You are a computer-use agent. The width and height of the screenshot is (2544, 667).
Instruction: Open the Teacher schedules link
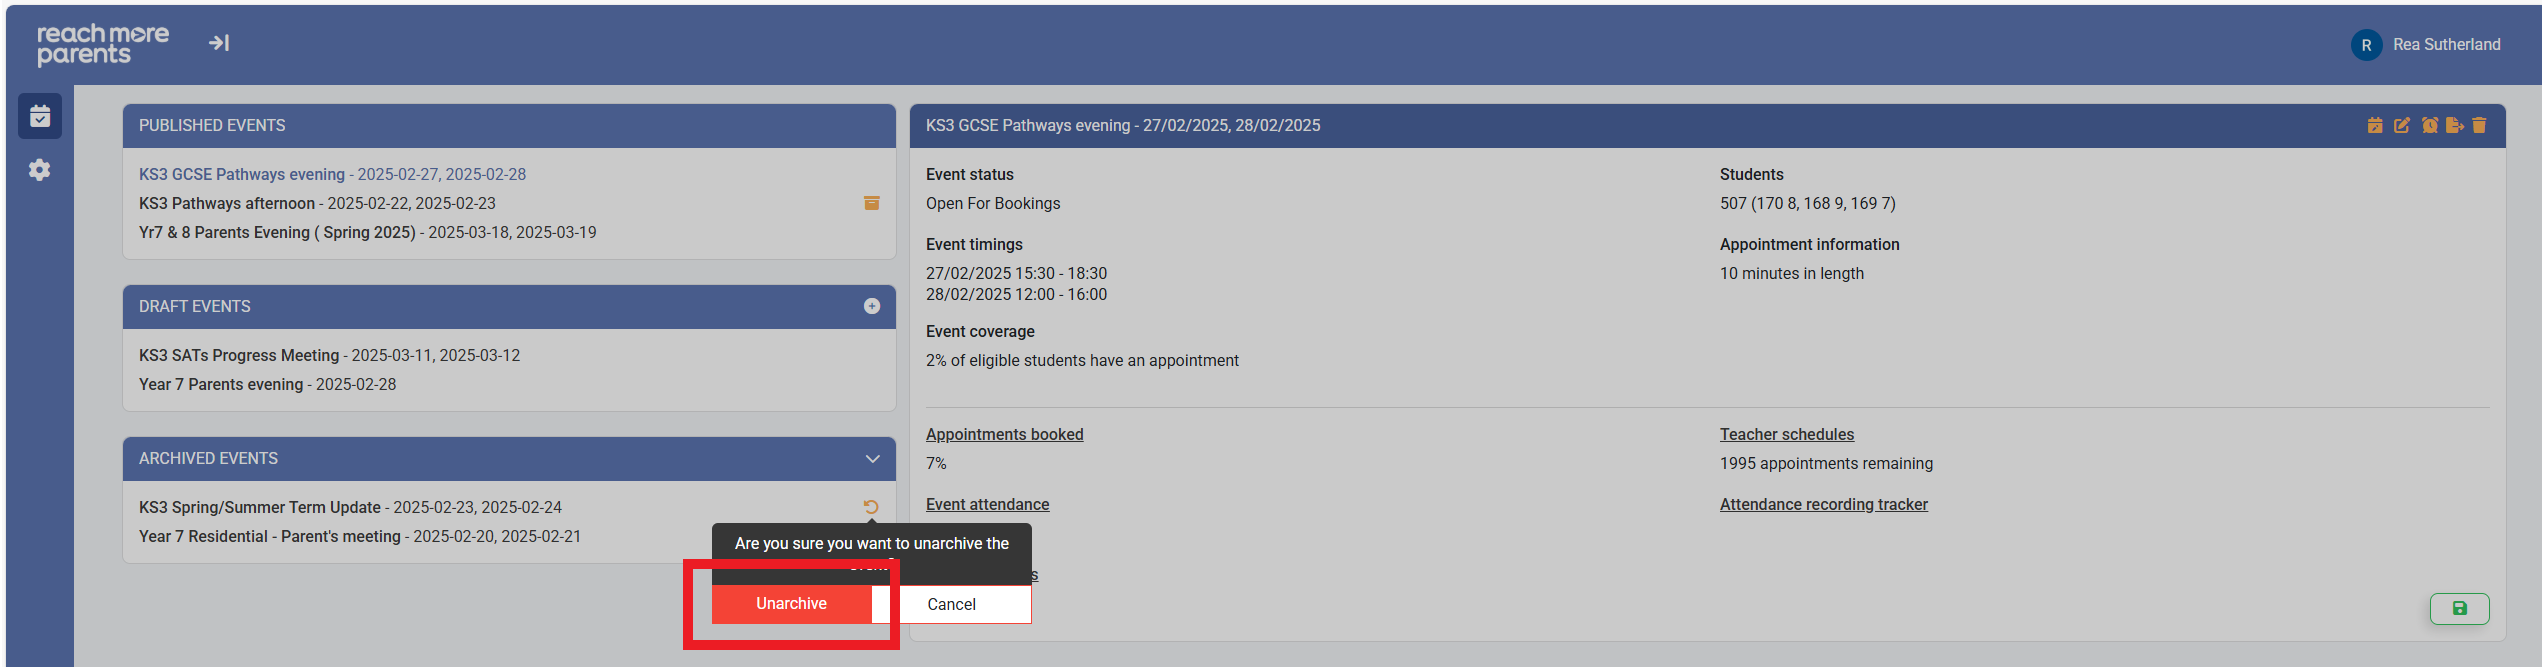[x=1786, y=434]
